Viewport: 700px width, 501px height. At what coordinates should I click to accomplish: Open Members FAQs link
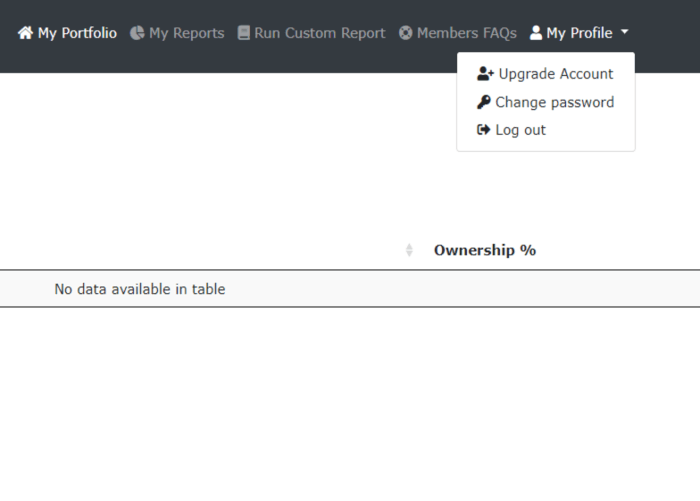pos(467,33)
